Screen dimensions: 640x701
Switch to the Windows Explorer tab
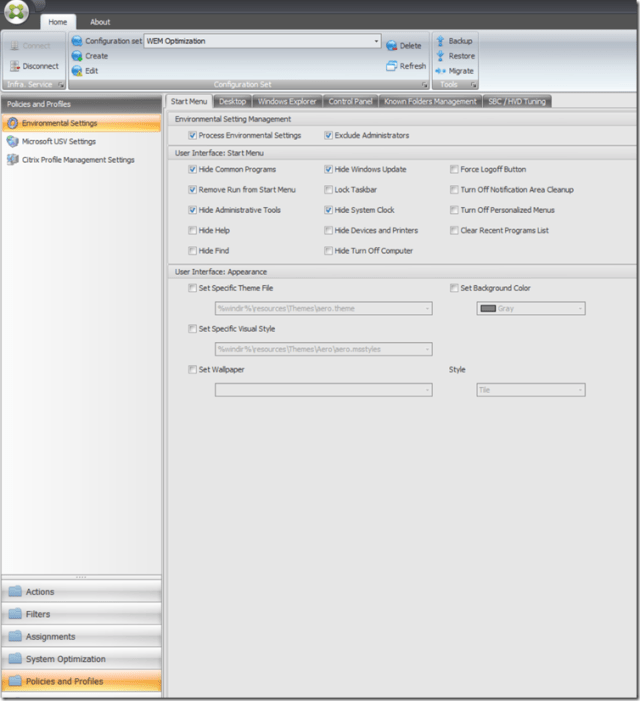pos(287,101)
